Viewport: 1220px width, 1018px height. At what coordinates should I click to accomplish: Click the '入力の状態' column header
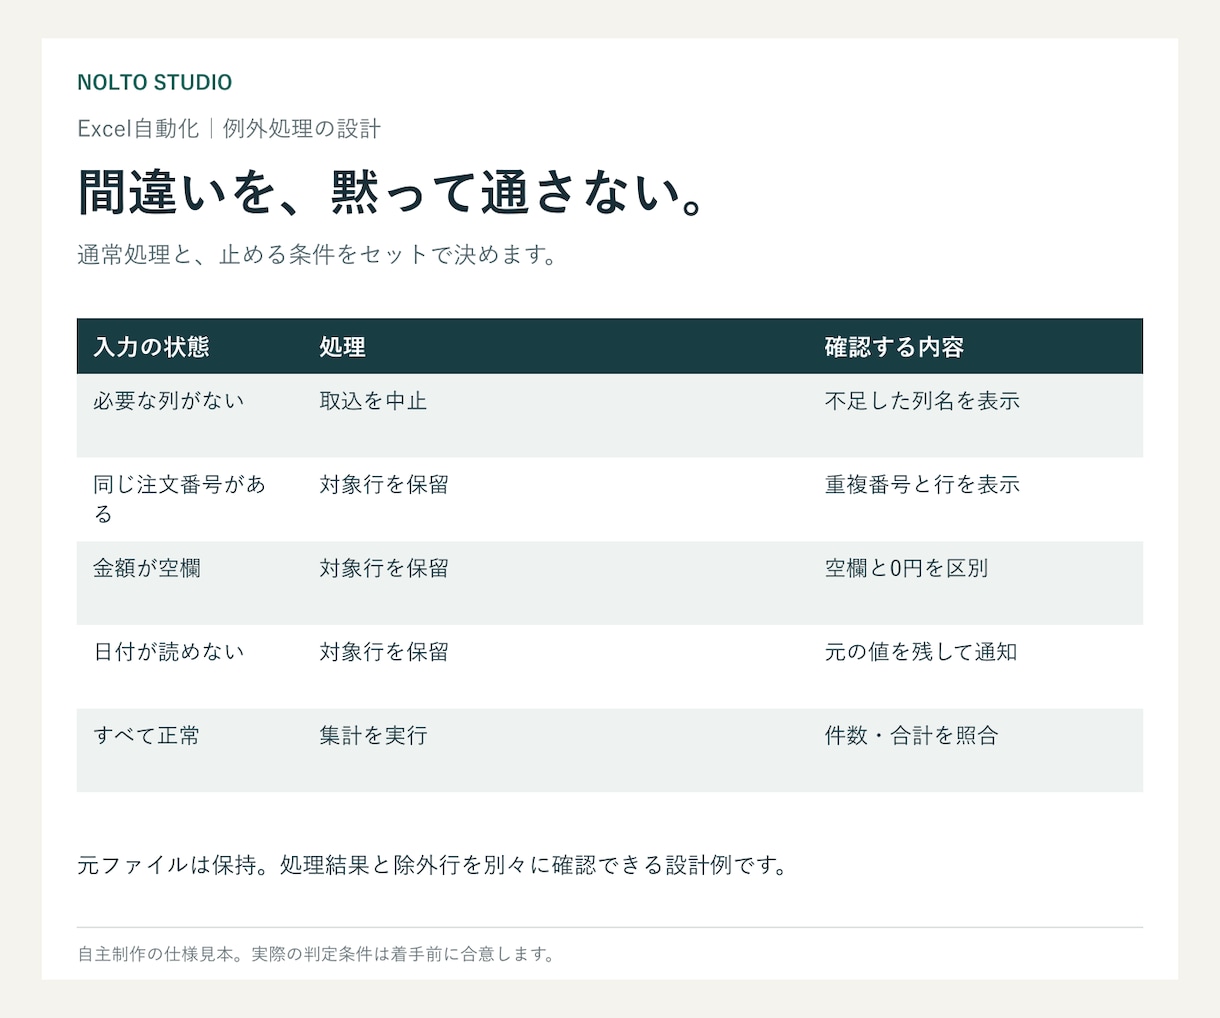click(x=152, y=347)
